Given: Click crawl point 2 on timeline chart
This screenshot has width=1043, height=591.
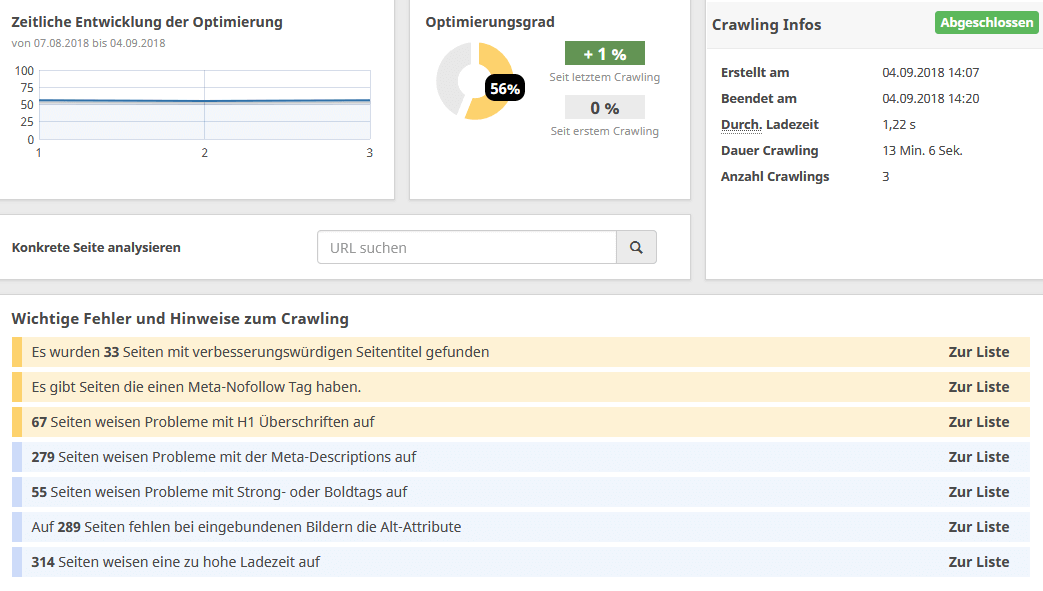Looking at the screenshot, I should [204, 102].
